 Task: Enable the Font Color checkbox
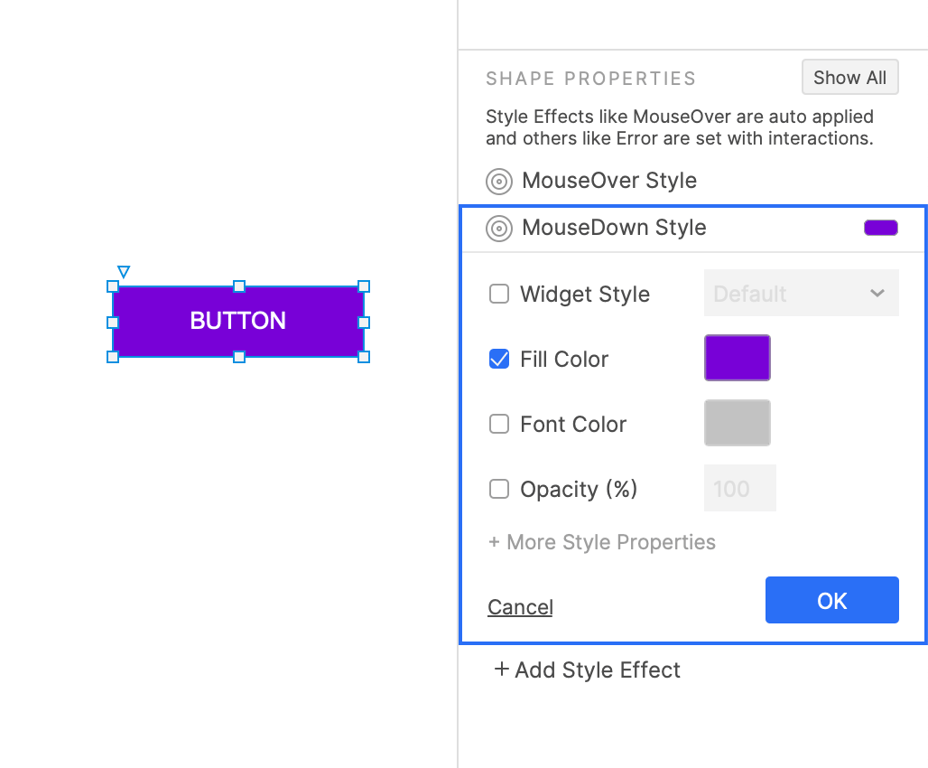click(x=499, y=424)
